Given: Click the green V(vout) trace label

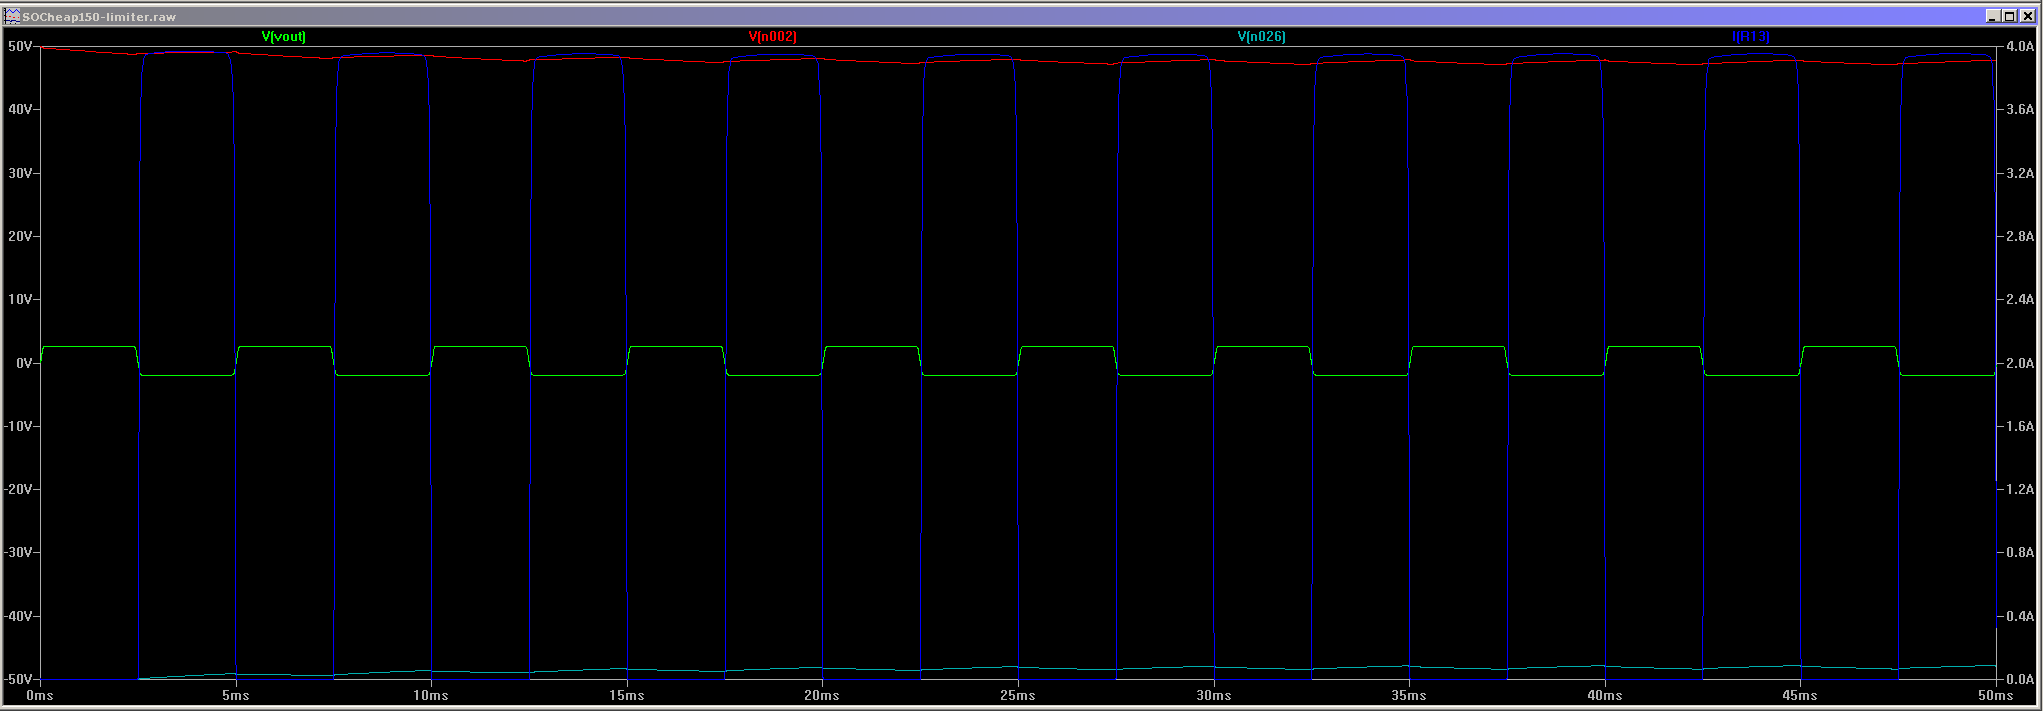Looking at the screenshot, I should (284, 37).
